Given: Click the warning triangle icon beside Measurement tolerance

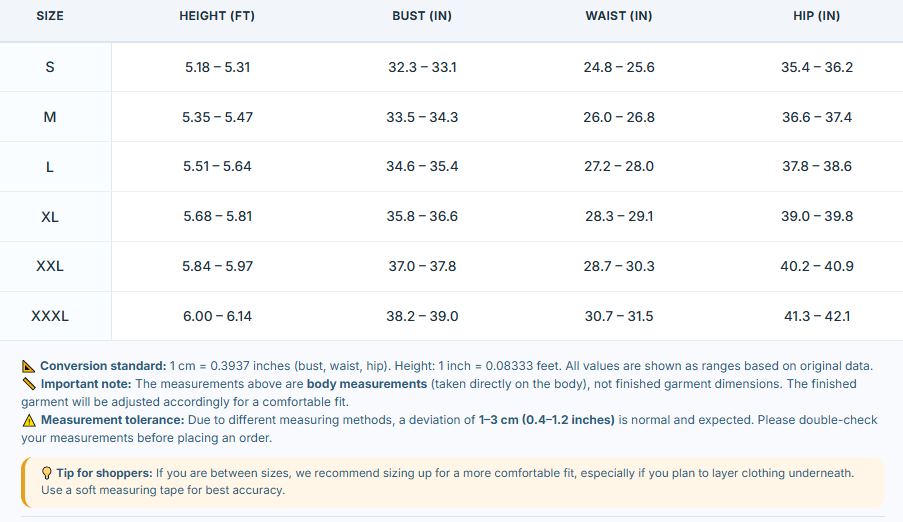Looking at the screenshot, I should pos(29,421).
